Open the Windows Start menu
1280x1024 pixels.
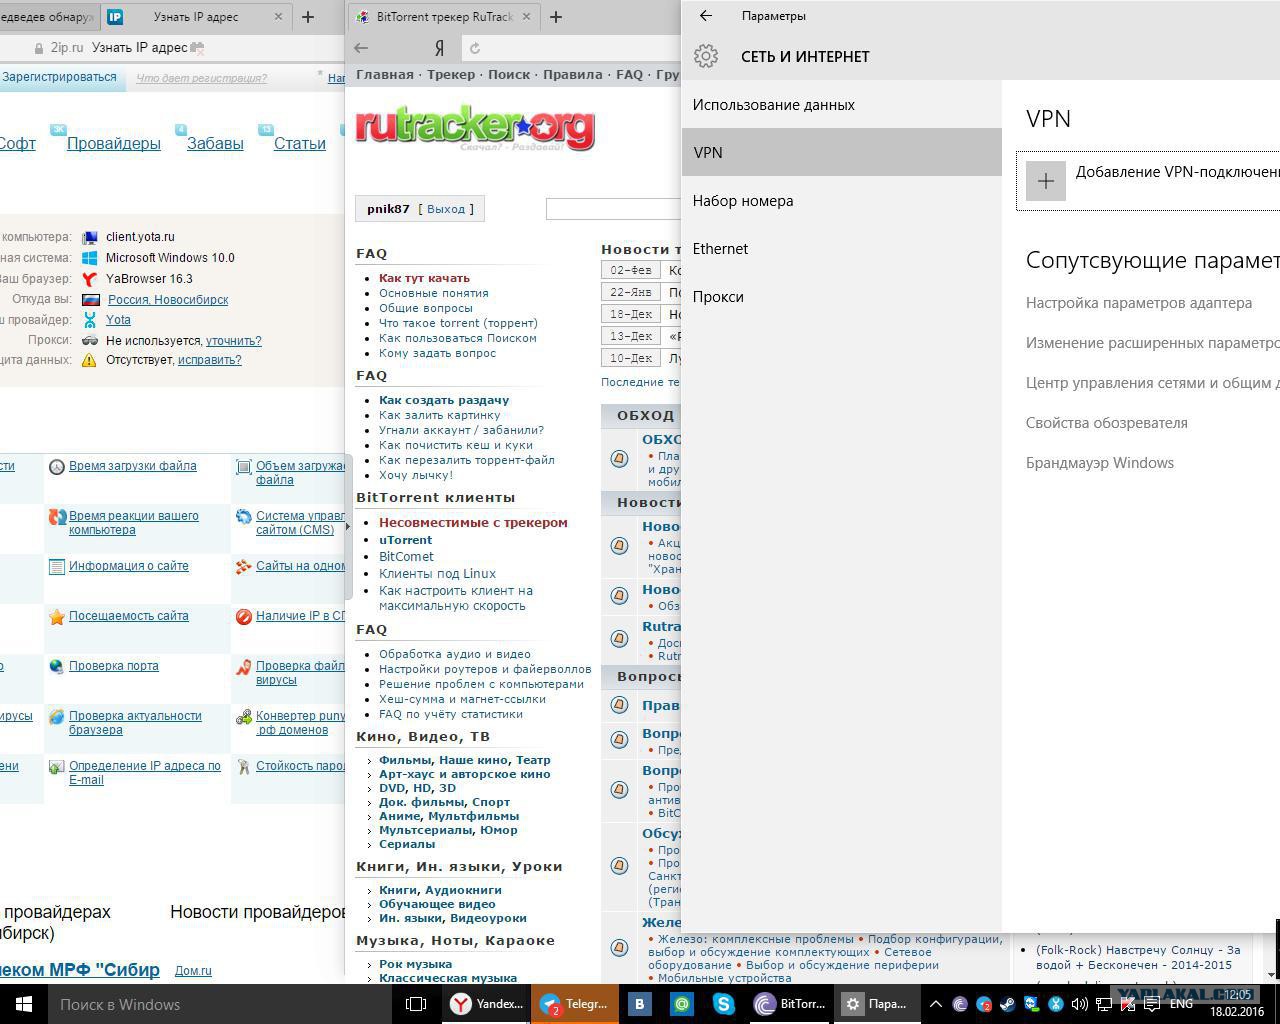click(23, 1004)
